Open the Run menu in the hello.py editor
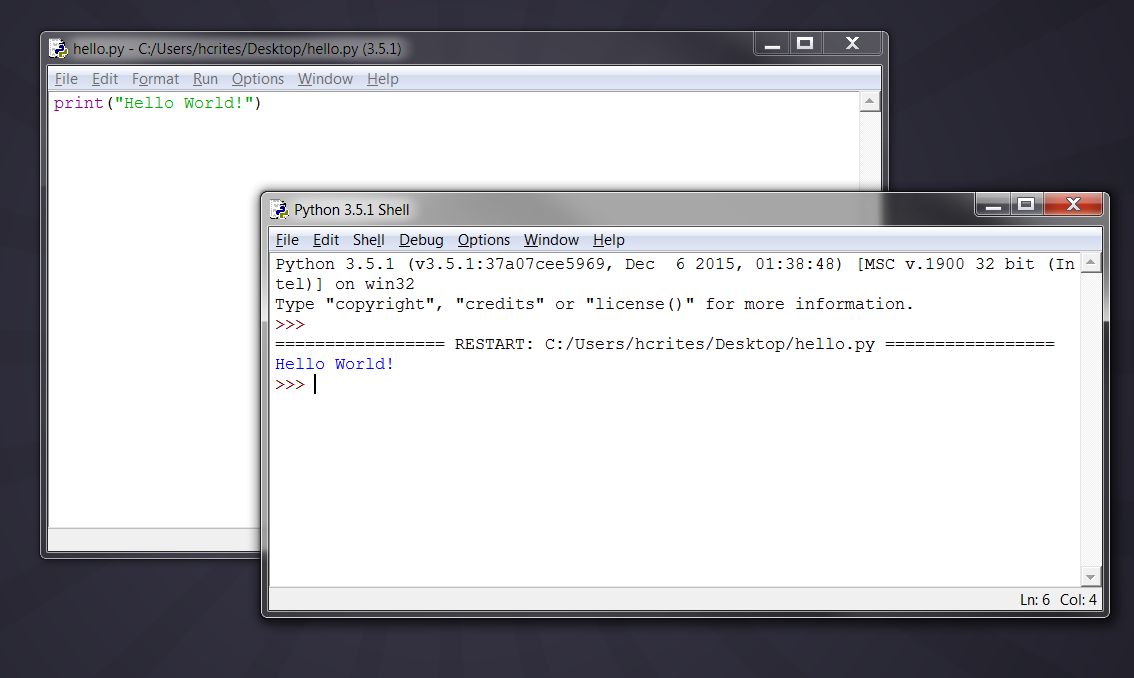Viewport: 1134px width, 678px height. (205, 78)
